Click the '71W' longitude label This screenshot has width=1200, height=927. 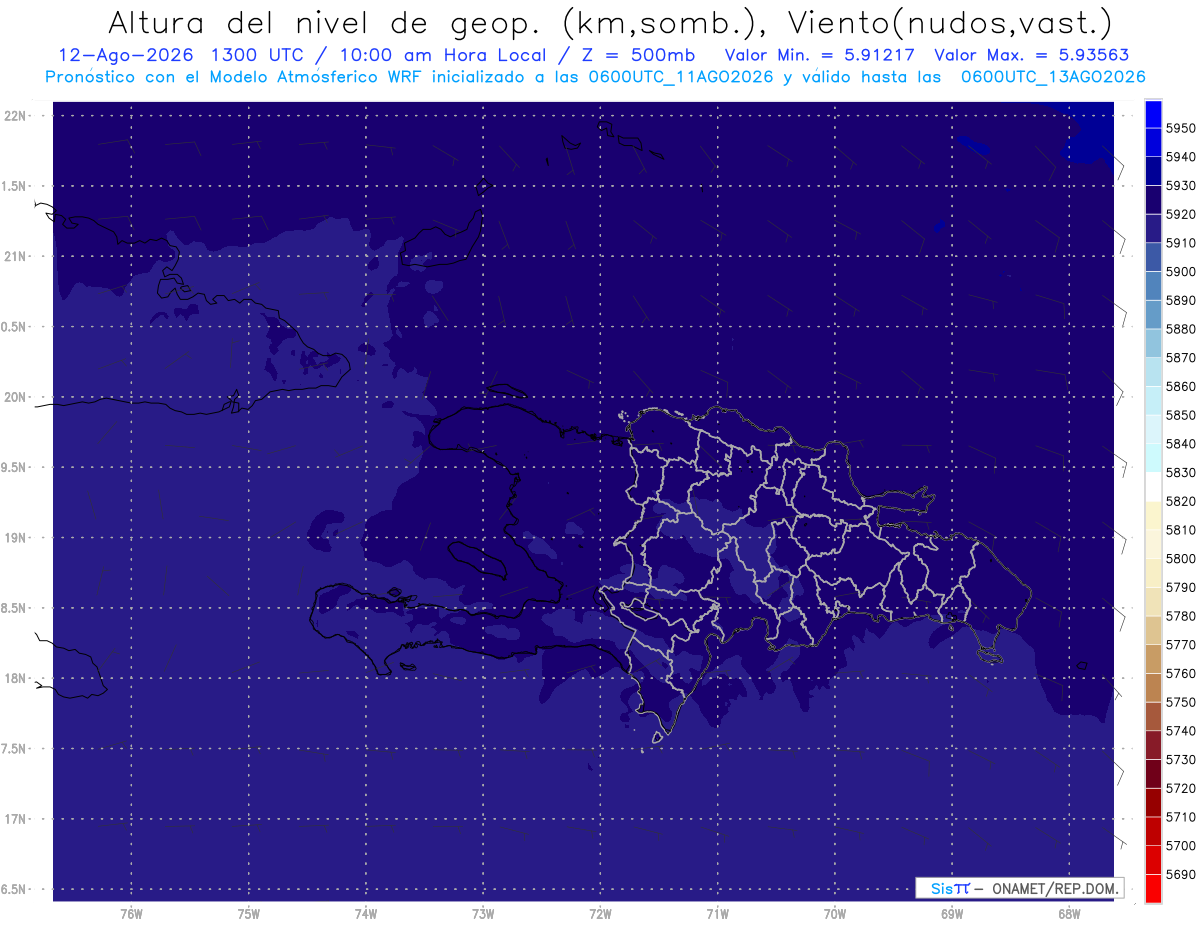717,913
